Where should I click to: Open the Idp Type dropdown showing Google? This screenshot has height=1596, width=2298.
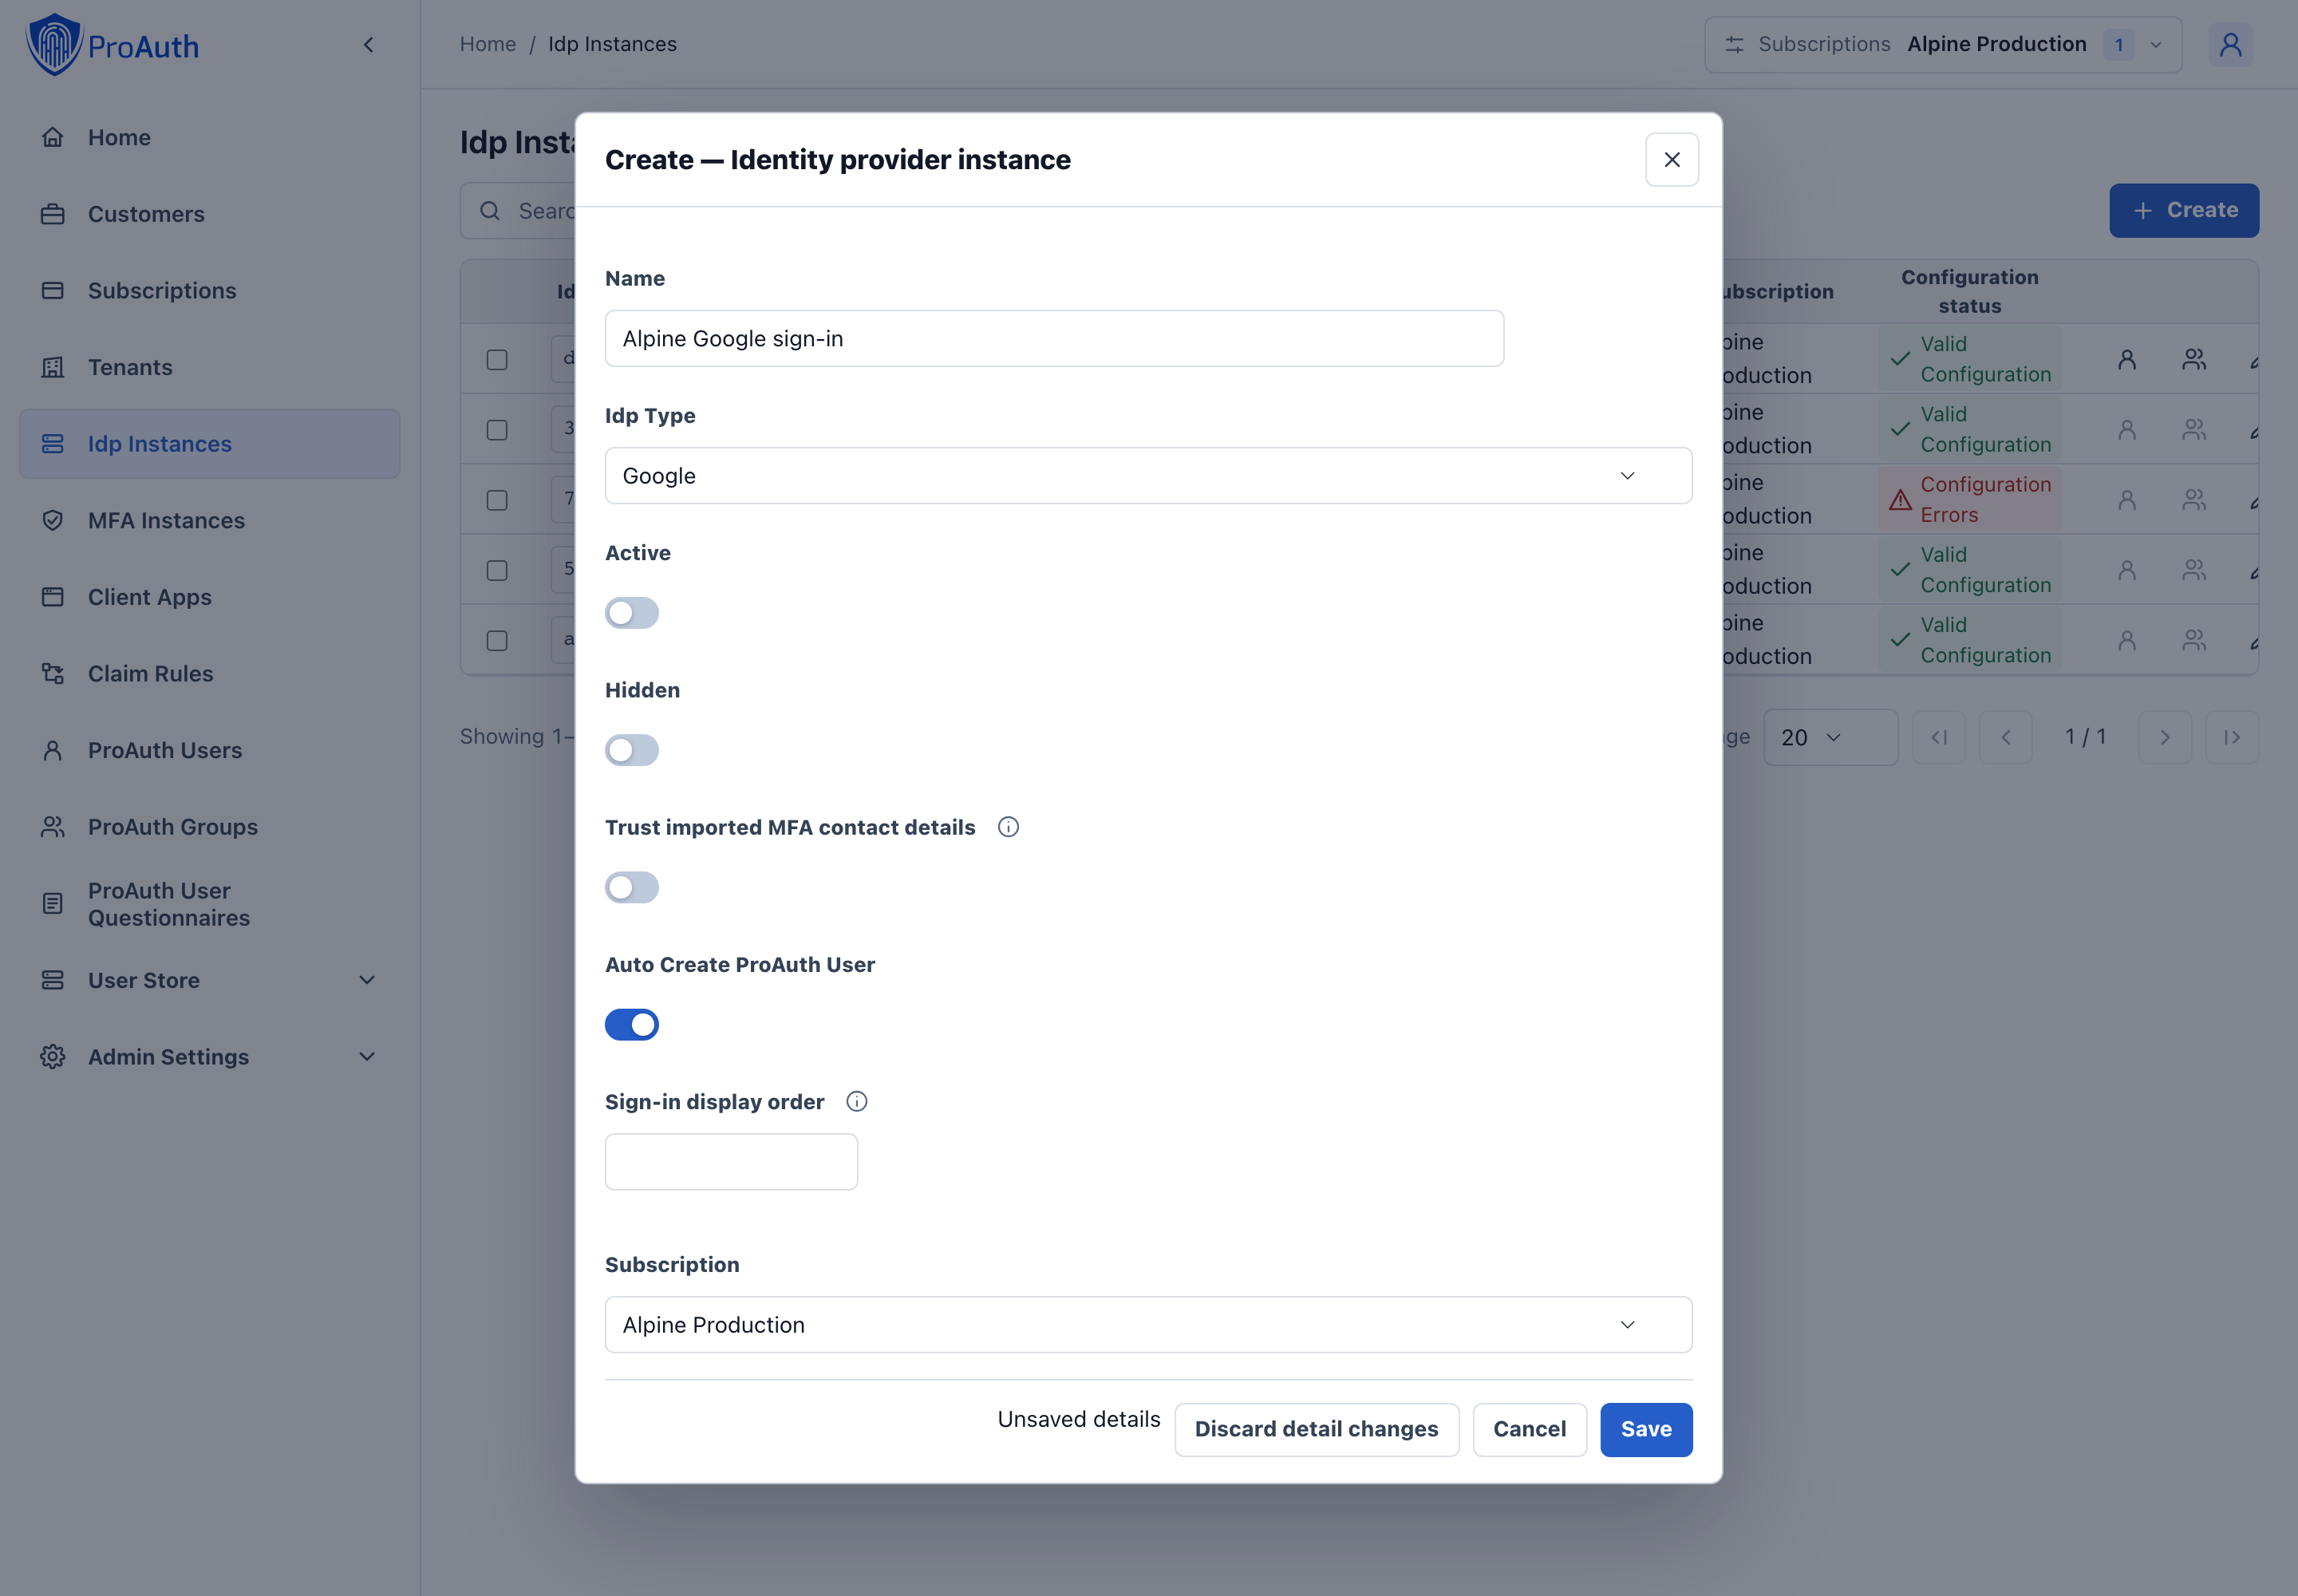point(1148,475)
